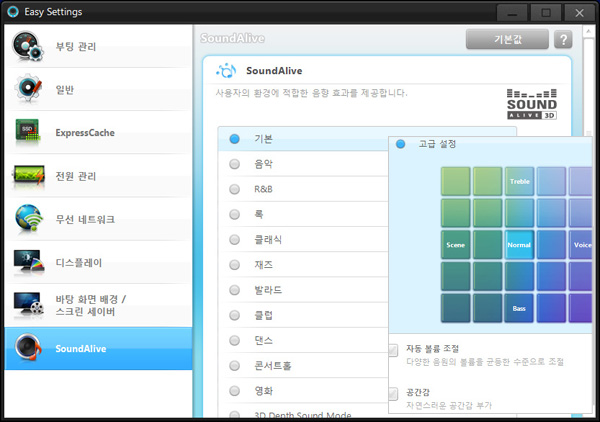Viewport: 600px width, 422px height.
Task: Click the 디스플레이 monitor icon
Action: tap(27, 262)
